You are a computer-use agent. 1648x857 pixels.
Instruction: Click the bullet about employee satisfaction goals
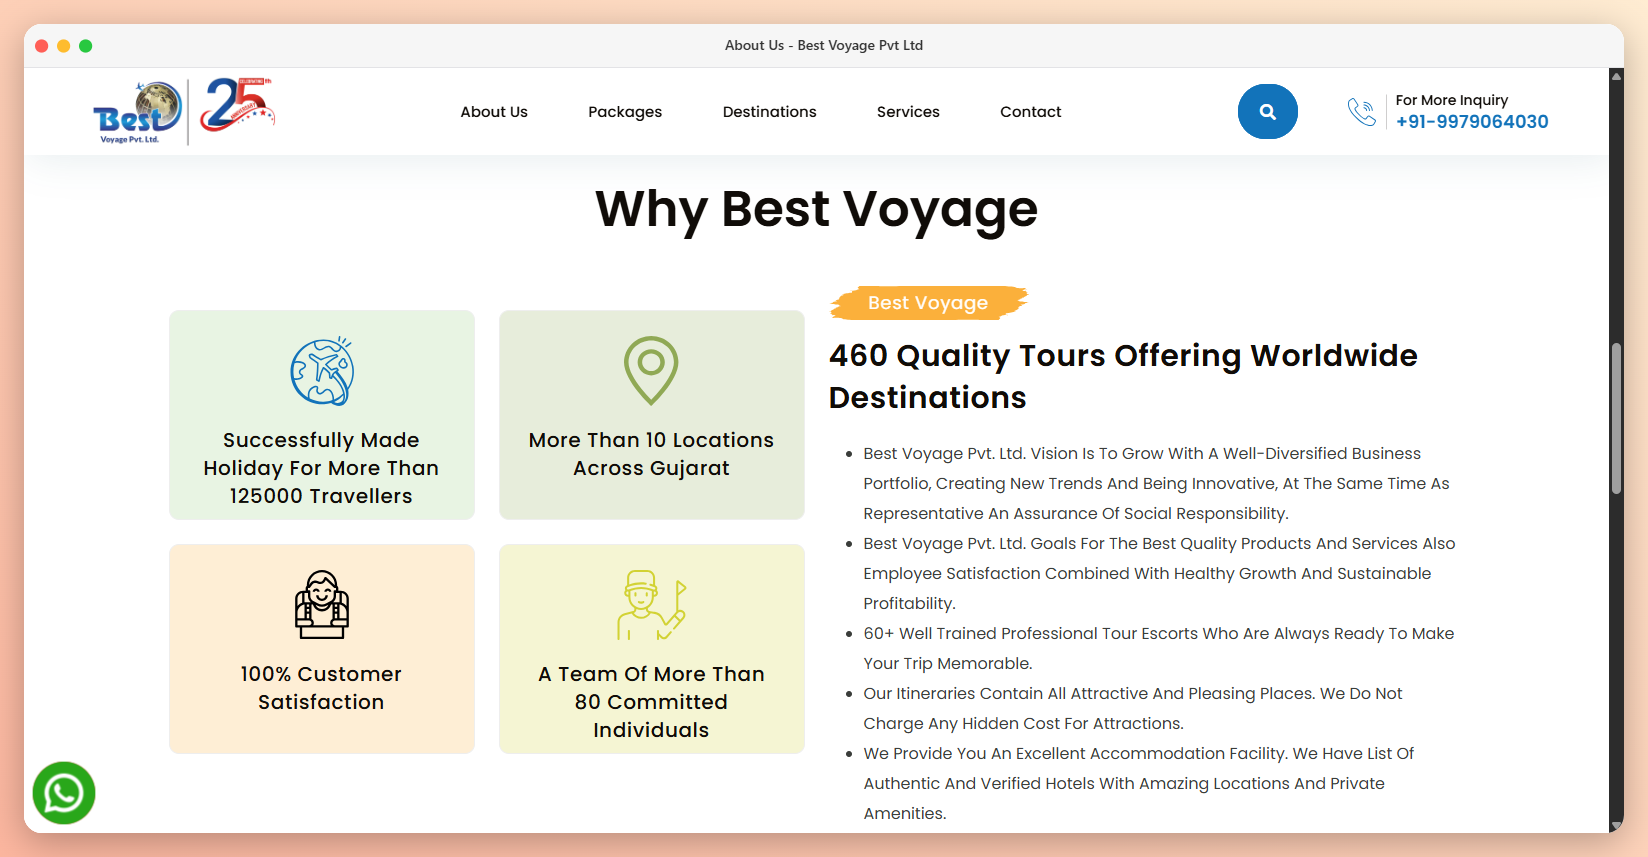pos(1160,574)
